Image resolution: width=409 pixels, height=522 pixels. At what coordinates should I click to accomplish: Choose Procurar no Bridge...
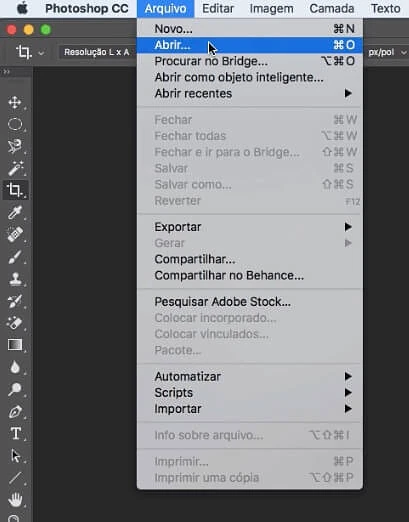tap(250, 61)
